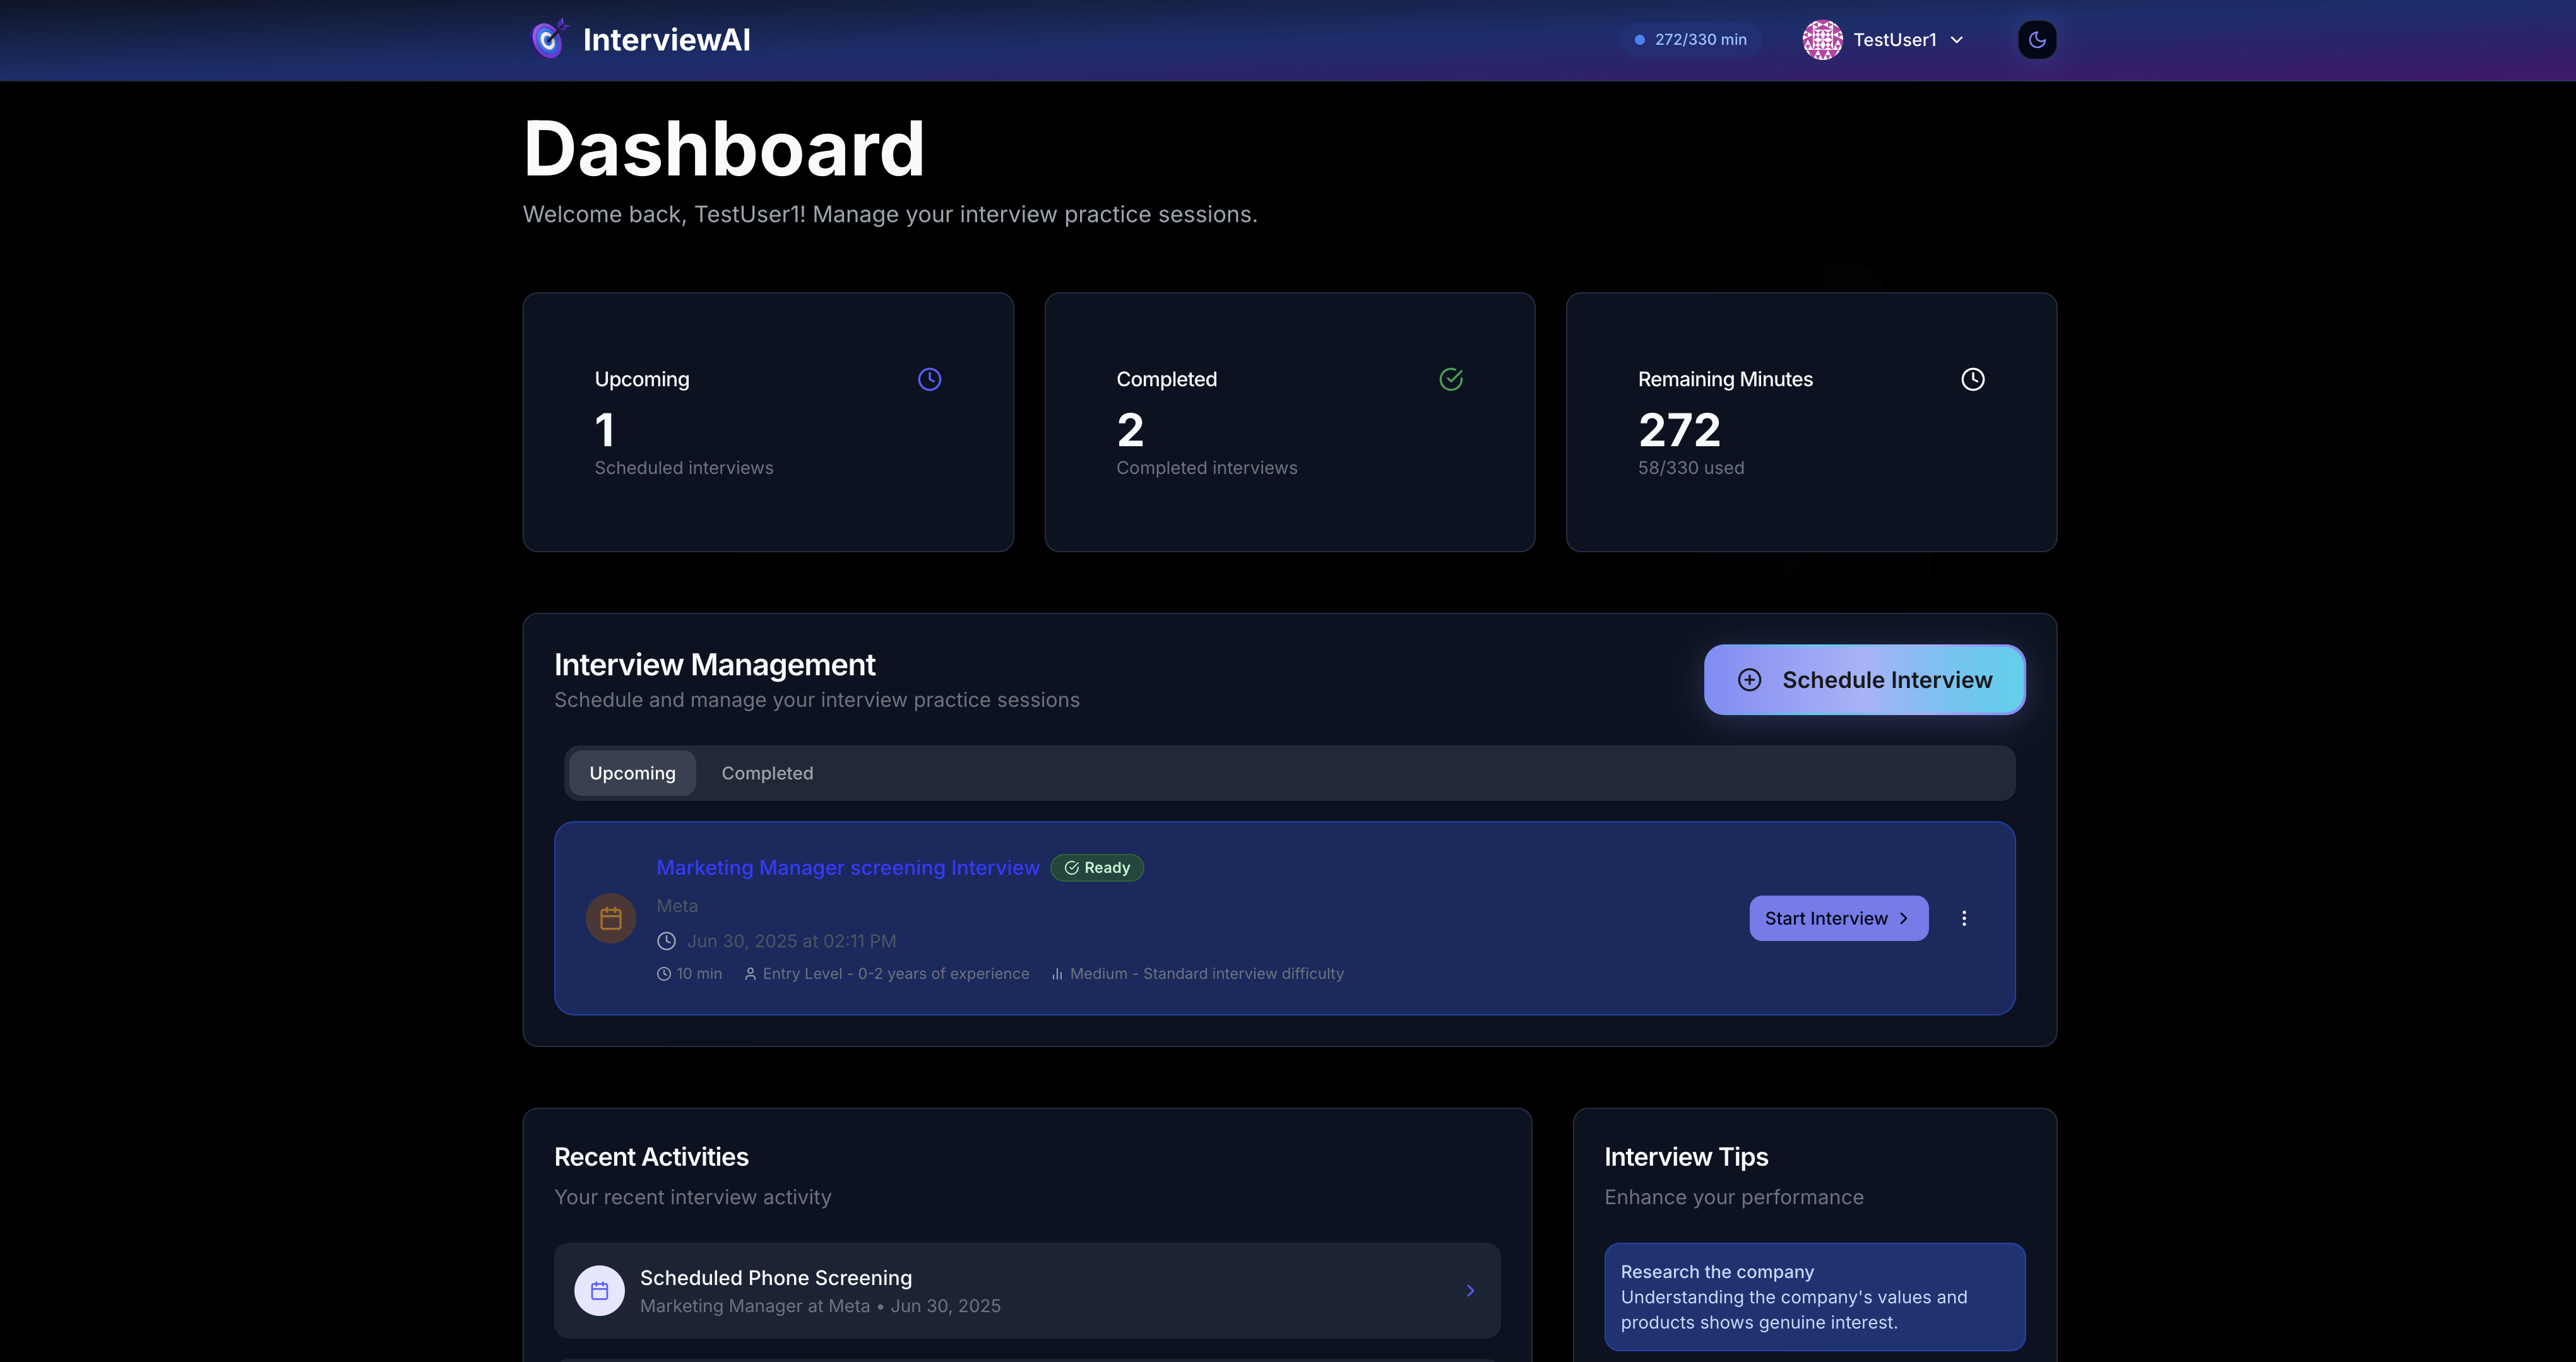Toggle dark mode with the moon icon

click(2036, 40)
